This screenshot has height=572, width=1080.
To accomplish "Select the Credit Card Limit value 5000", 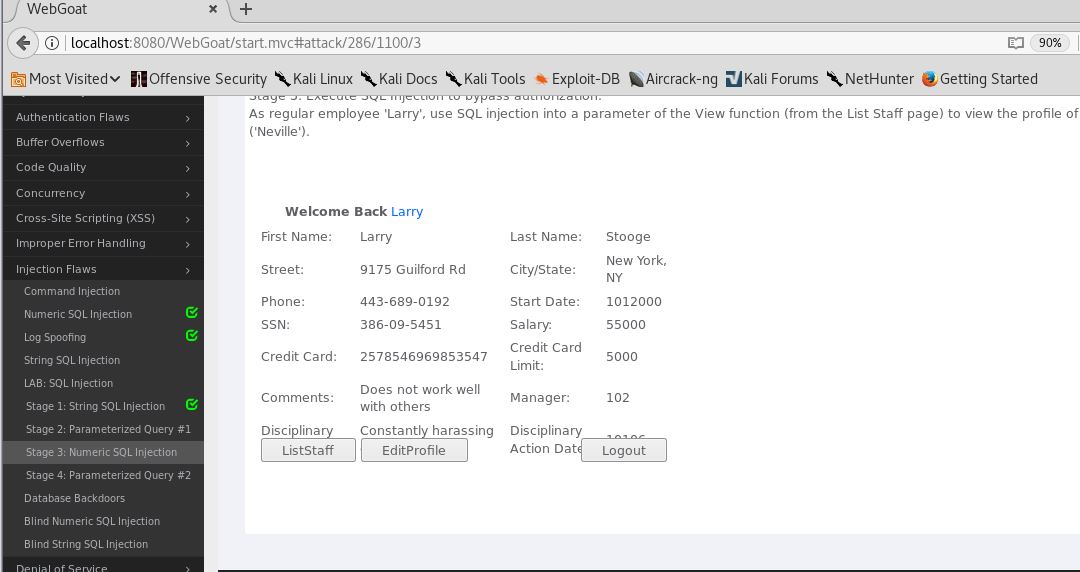I will point(622,357).
